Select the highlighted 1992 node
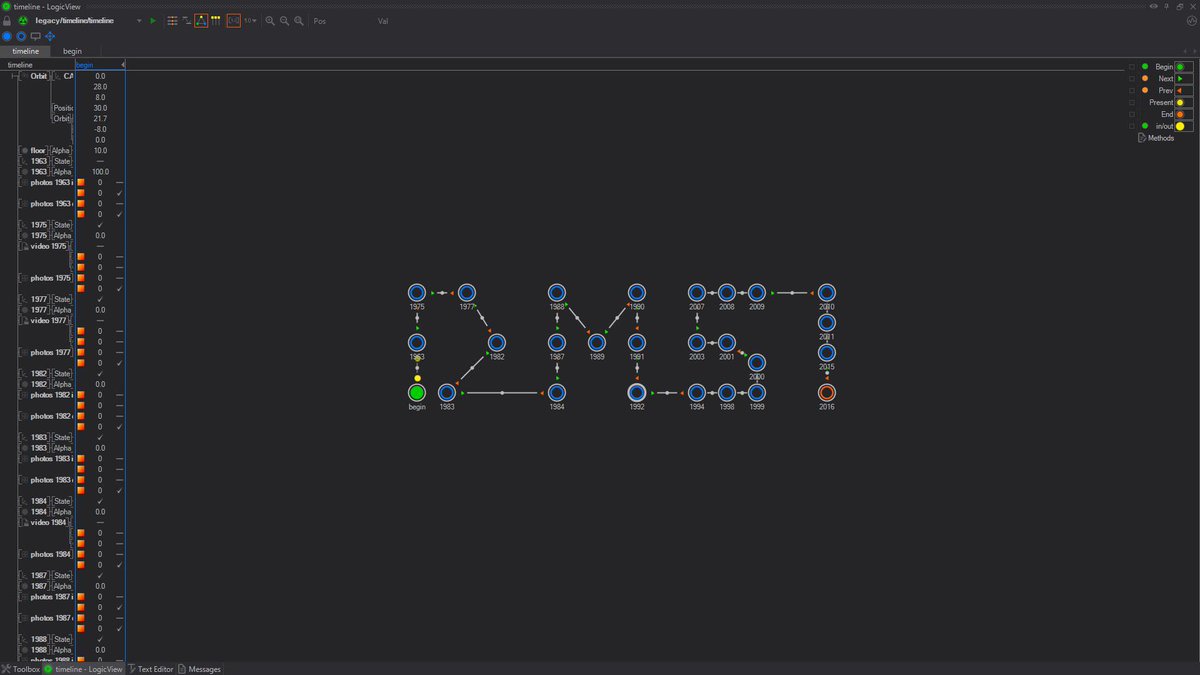The width and height of the screenshot is (1200, 675). tap(637, 392)
